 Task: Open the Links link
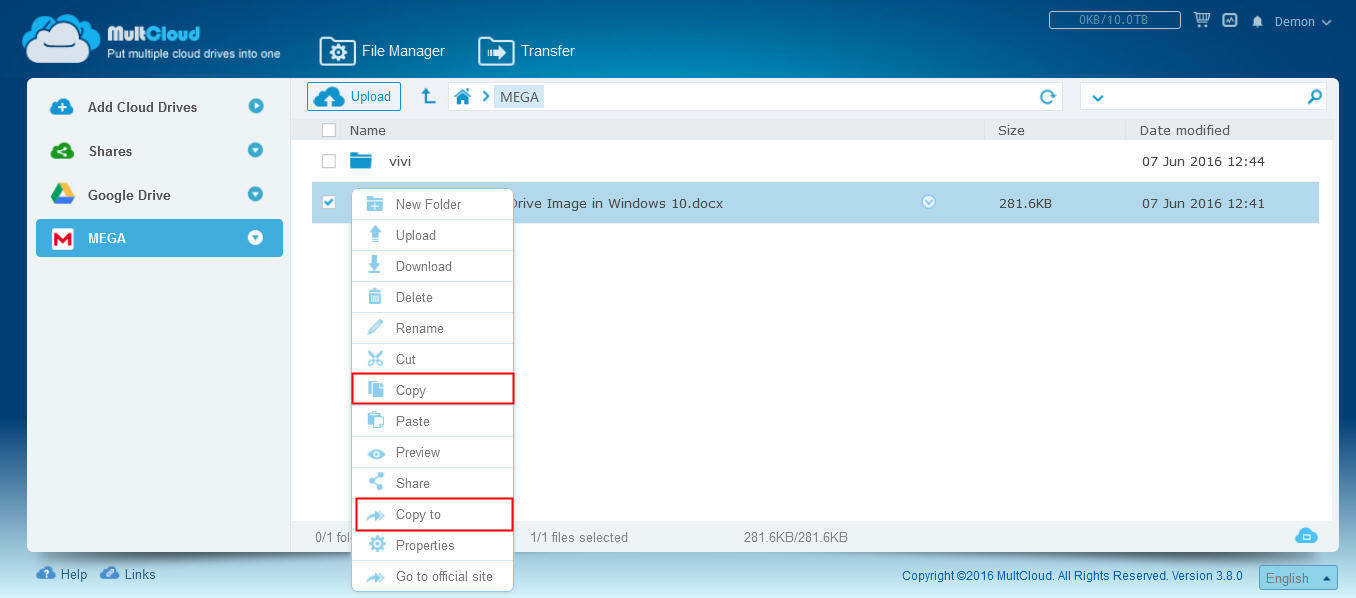pos(141,575)
